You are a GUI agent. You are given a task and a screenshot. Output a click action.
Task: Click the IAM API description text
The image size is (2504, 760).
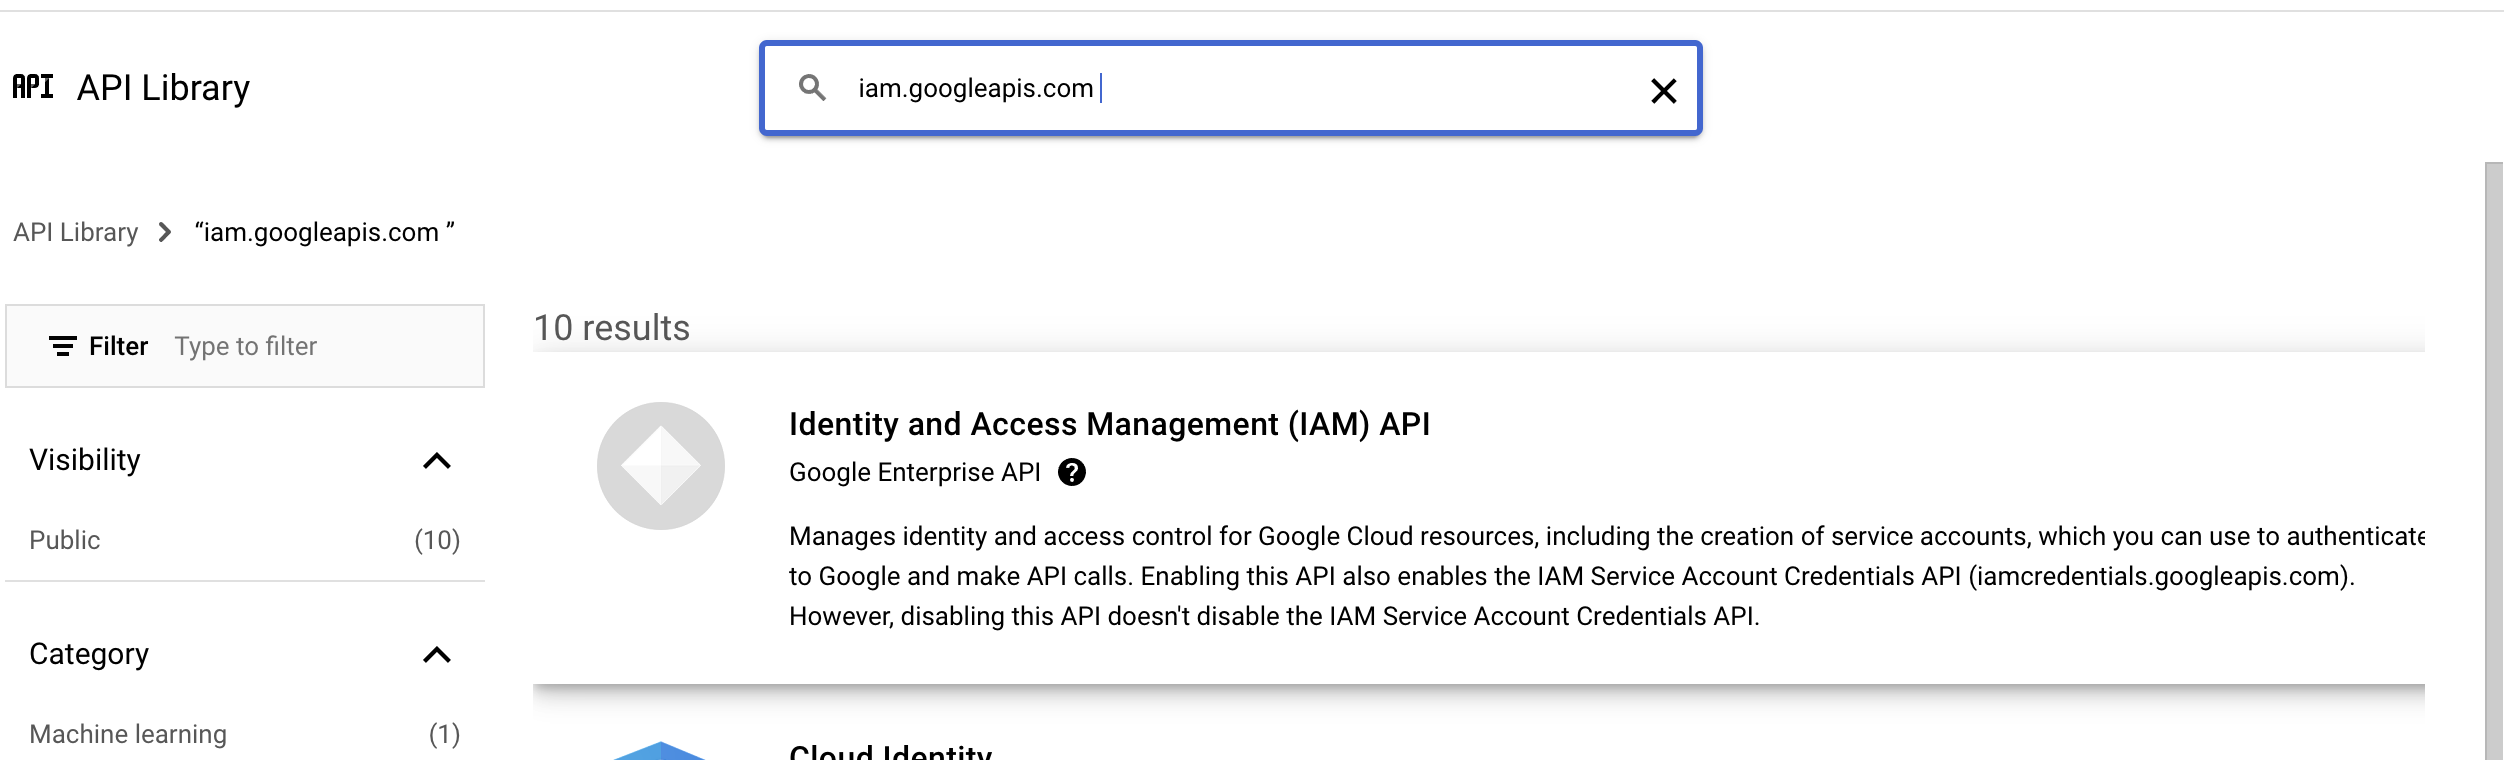coord(1606,576)
